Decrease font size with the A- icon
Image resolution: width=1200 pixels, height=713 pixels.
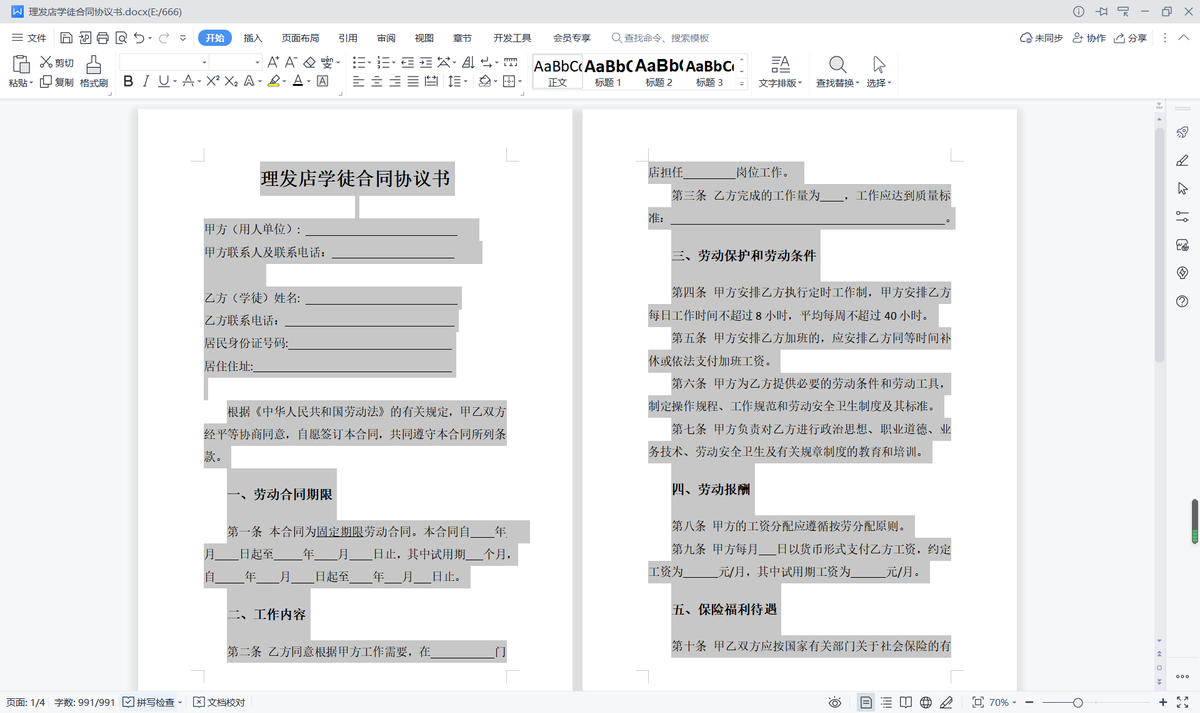(x=291, y=62)
